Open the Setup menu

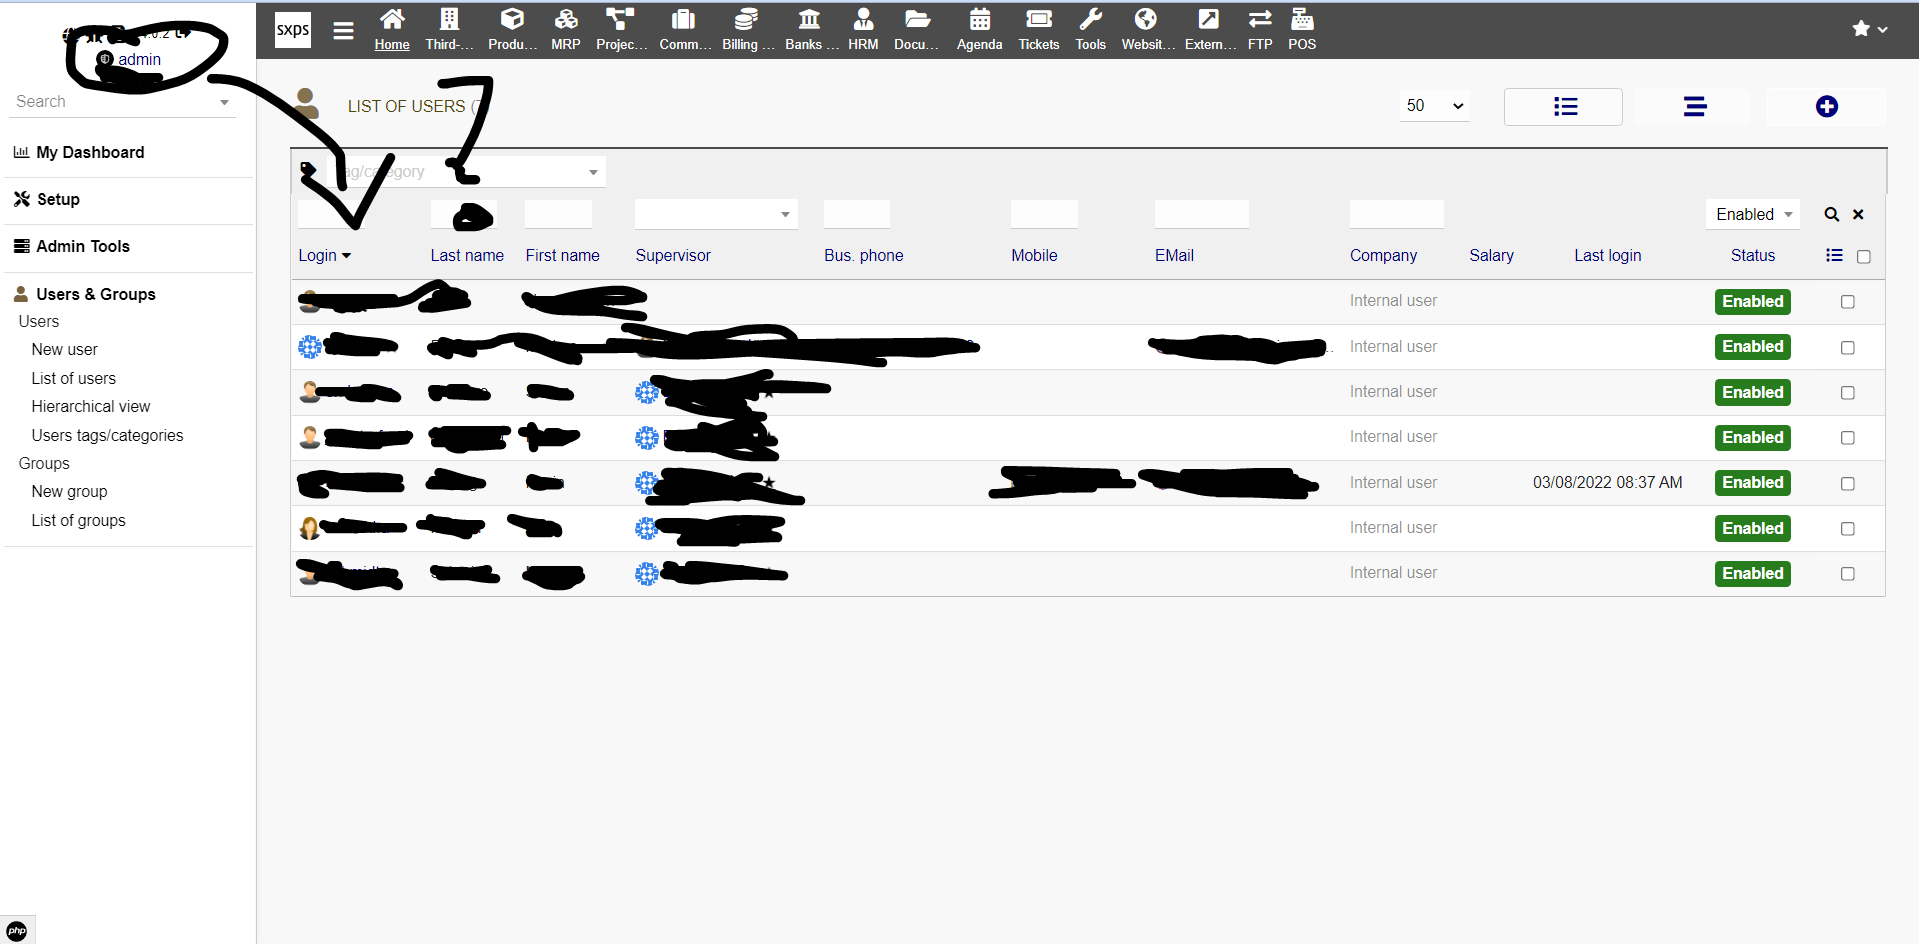58,199
